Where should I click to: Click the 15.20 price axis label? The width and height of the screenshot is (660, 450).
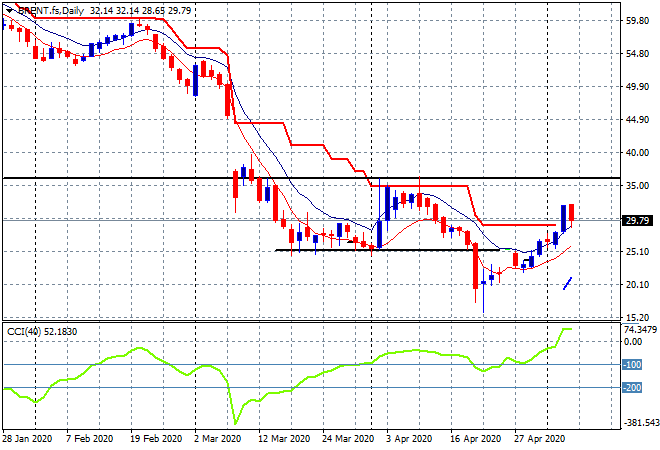[637, 317]
